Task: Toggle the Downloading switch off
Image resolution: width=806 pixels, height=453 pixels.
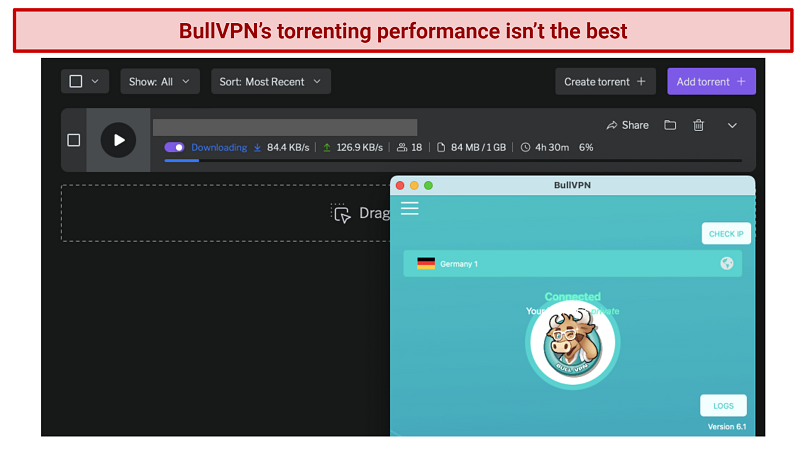Action: (x=174, y=148)
